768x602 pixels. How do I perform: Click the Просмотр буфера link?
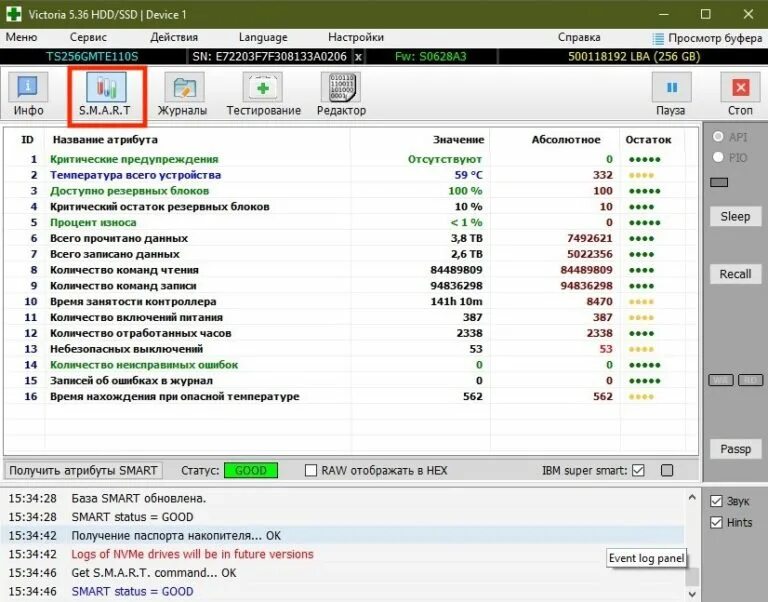(x=715, y=38)
